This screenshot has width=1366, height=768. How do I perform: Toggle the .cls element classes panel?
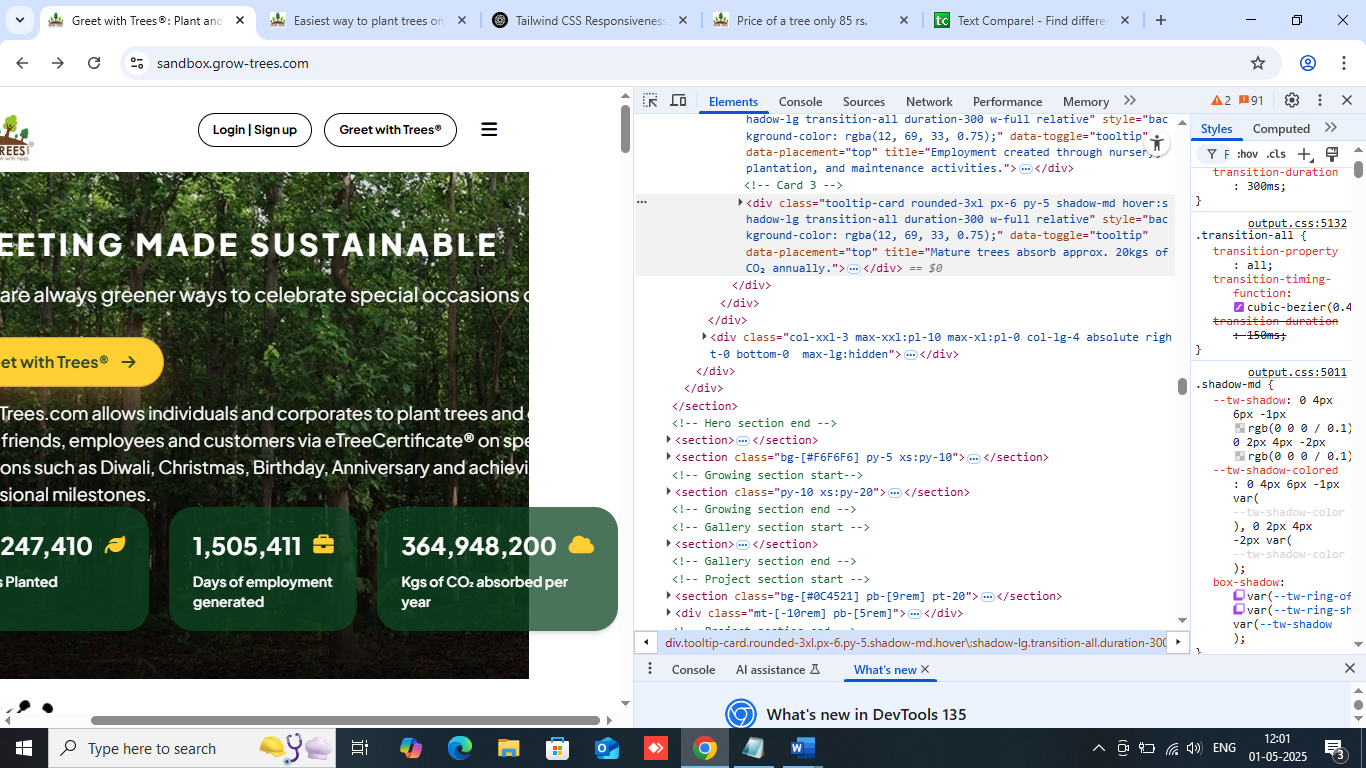click(x=1276, y=154)
